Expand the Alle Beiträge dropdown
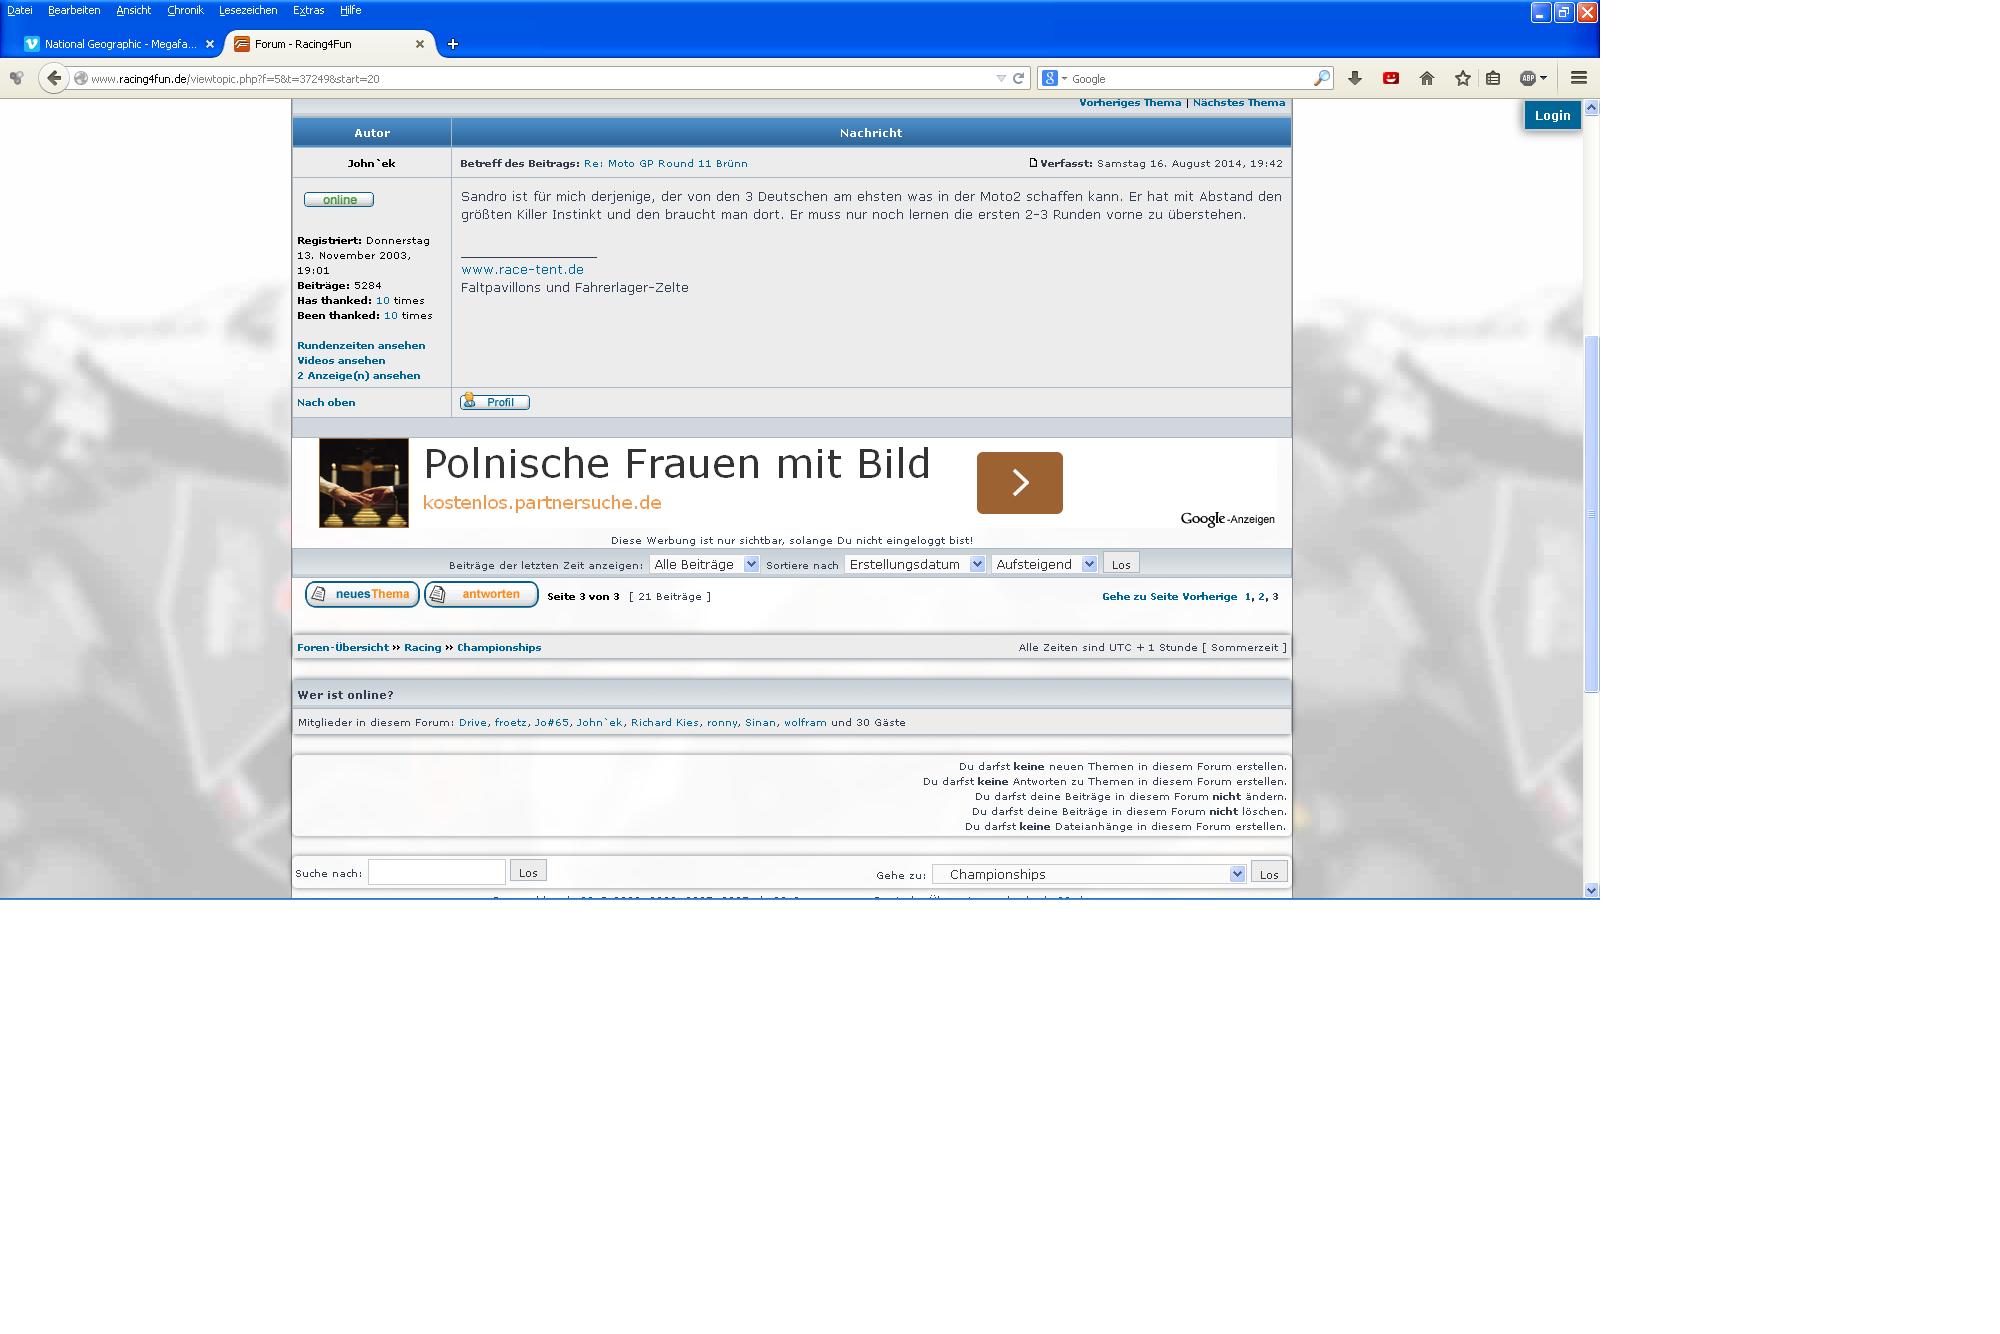Viewport: 2000px width, 1334px height. (704, 564)
